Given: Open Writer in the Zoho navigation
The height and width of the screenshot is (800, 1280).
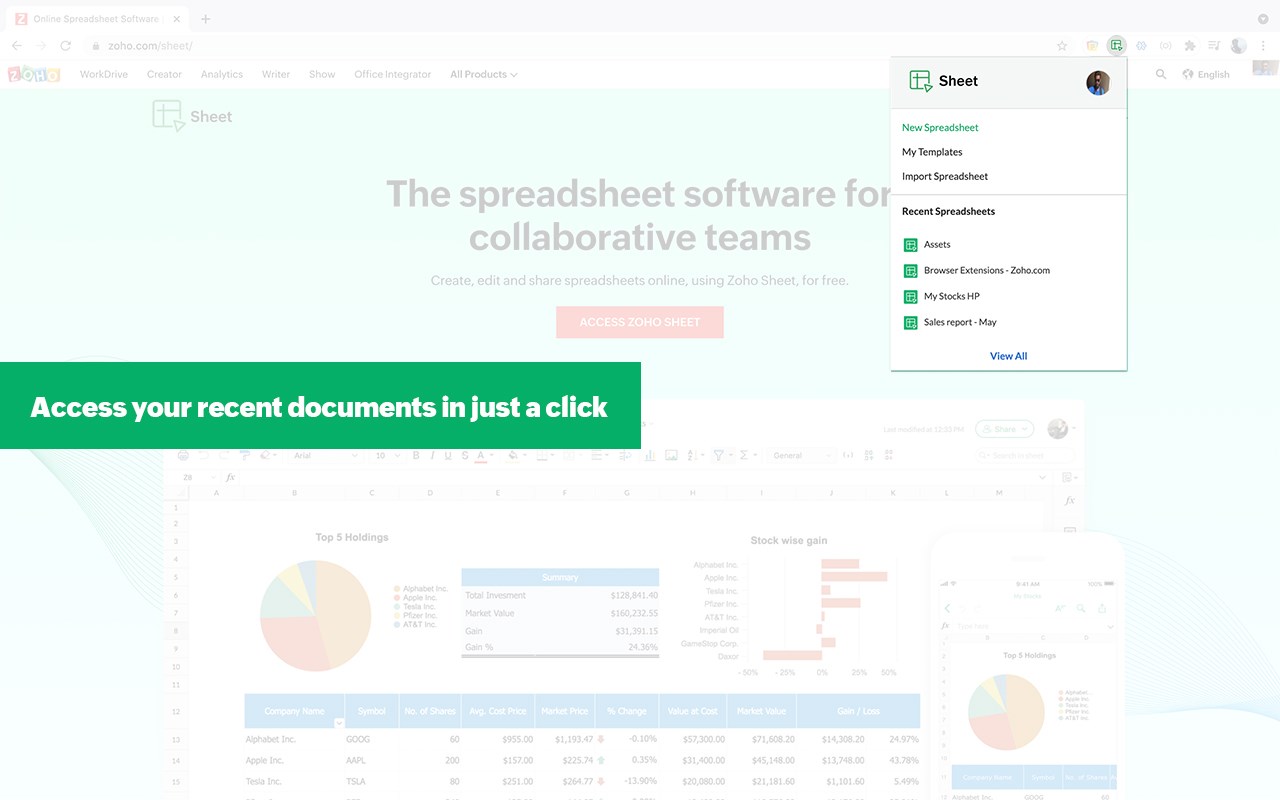Looking at the screenshot, I should click(x=276, y=74).
